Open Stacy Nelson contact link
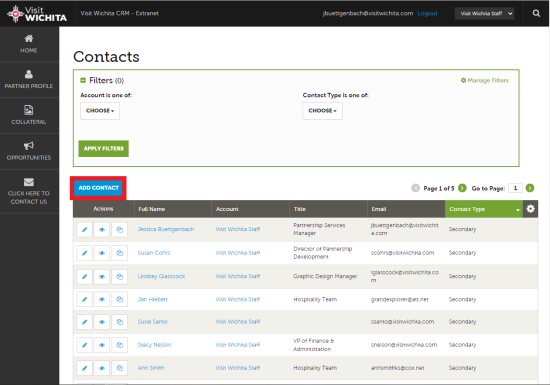This screenshot has height=385, width=550. pos(154,345)
